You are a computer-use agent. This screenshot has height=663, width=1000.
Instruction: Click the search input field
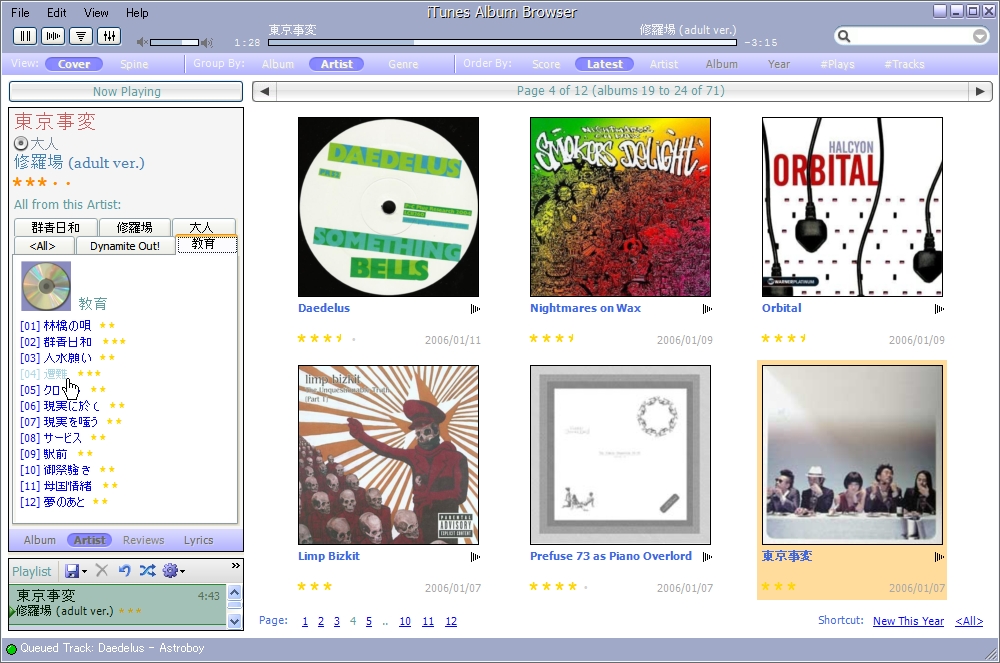click(912, 36)
